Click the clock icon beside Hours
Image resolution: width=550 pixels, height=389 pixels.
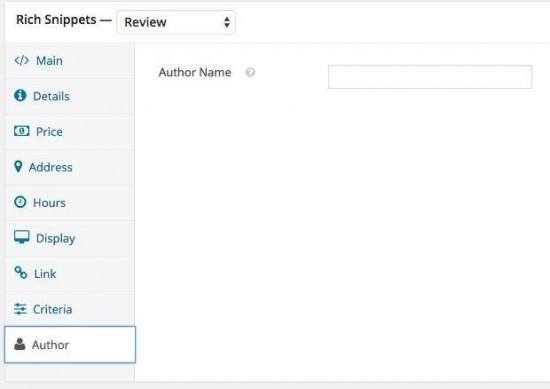(20, 202)
